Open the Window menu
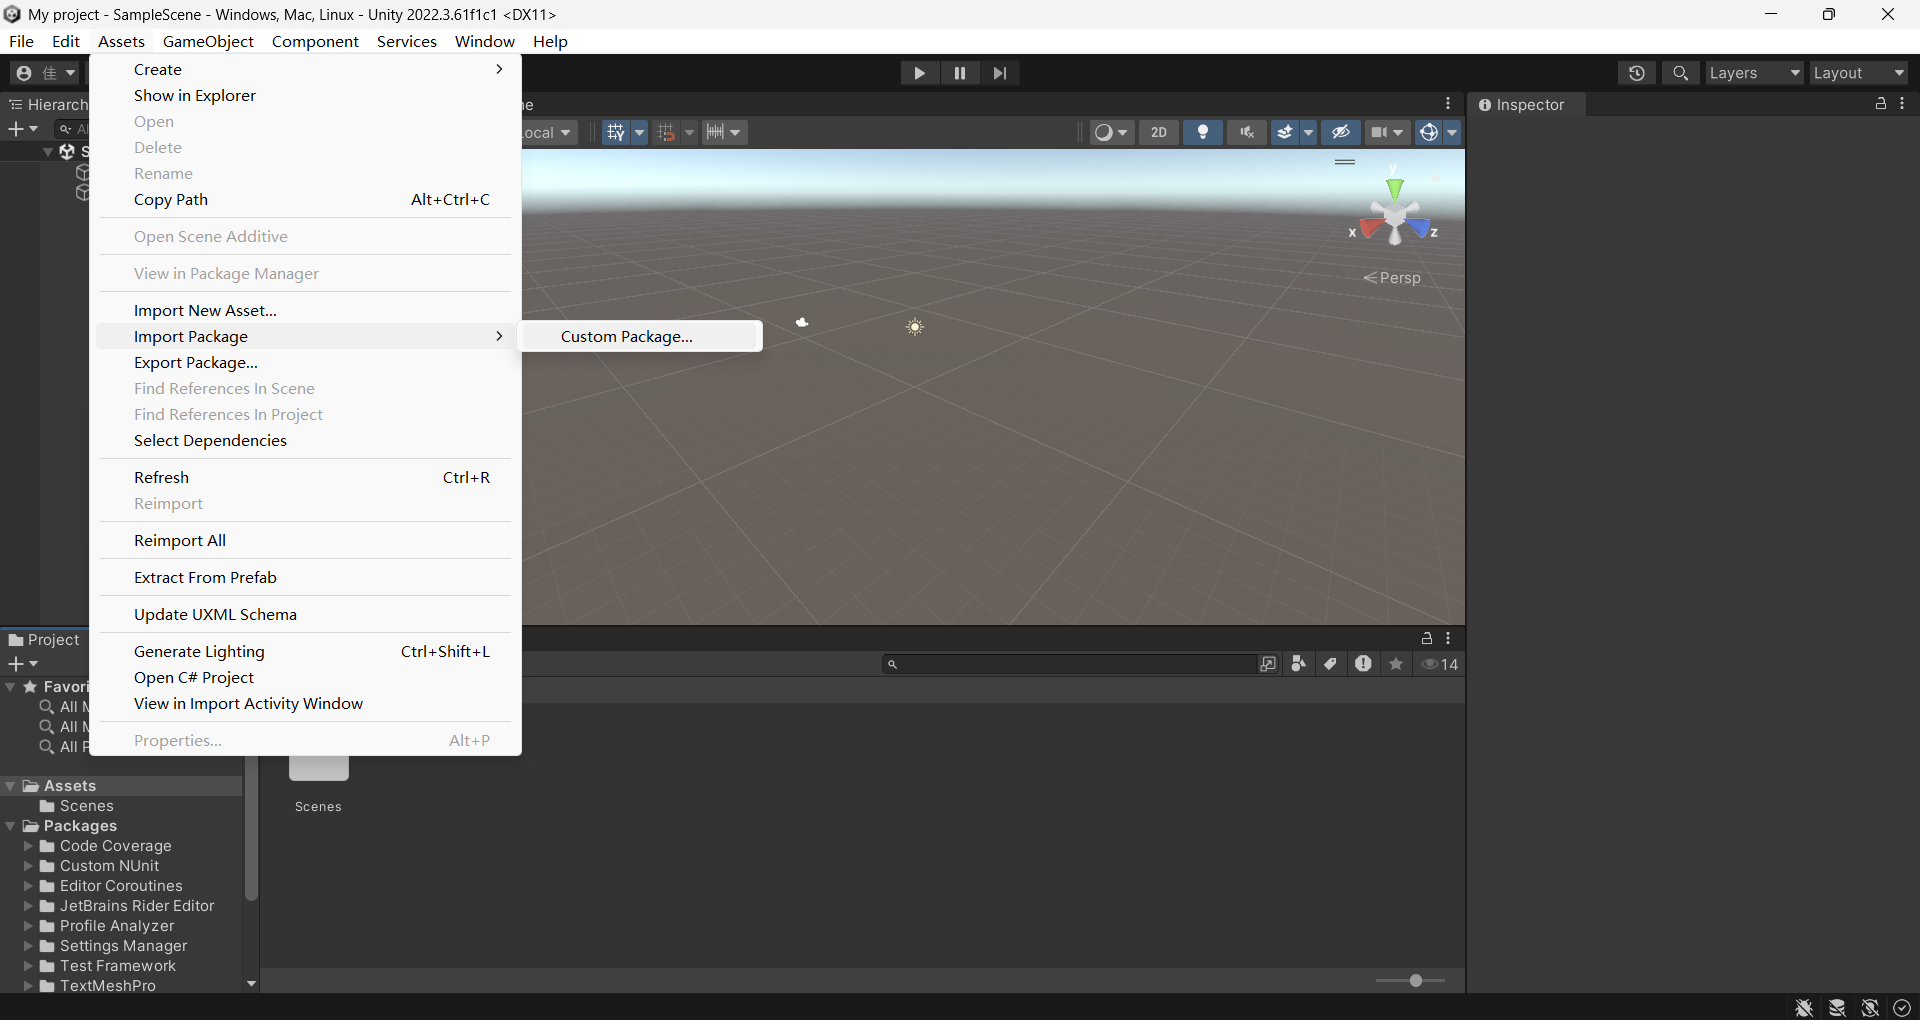The height and width of the screenshot is (1020, 1920). pos(484,41)
